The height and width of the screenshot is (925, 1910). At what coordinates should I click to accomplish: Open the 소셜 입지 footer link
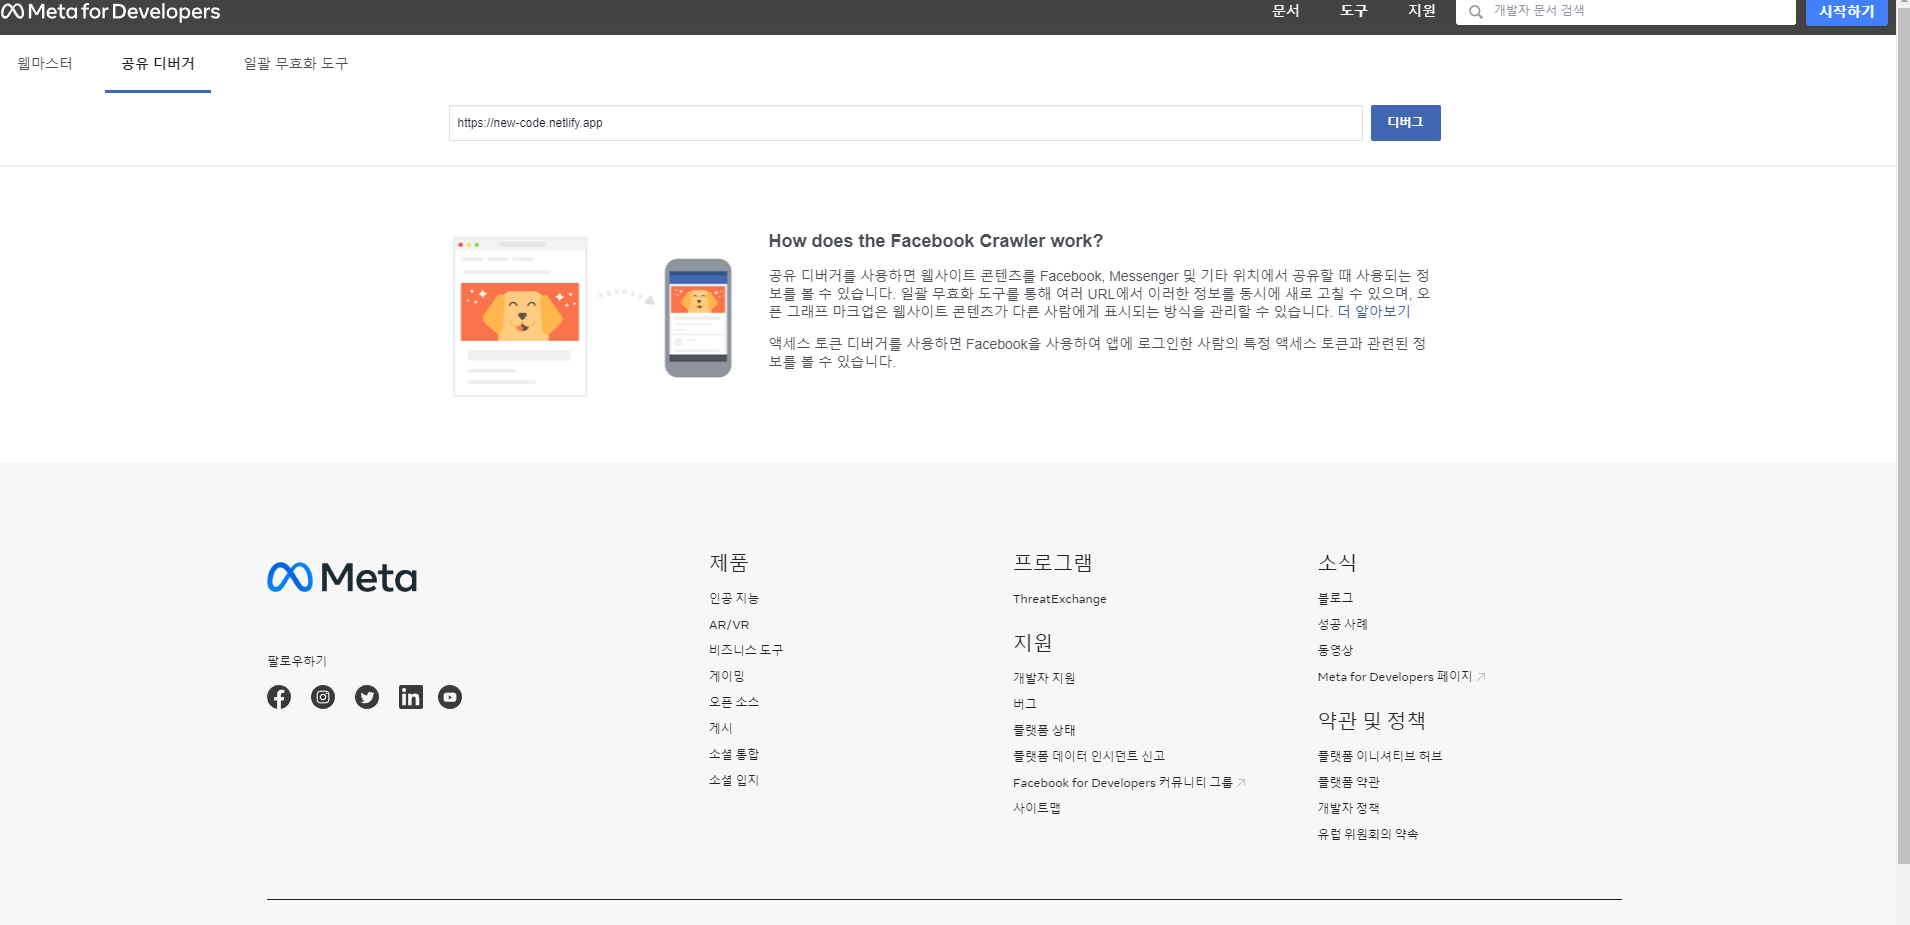(734, 780)
